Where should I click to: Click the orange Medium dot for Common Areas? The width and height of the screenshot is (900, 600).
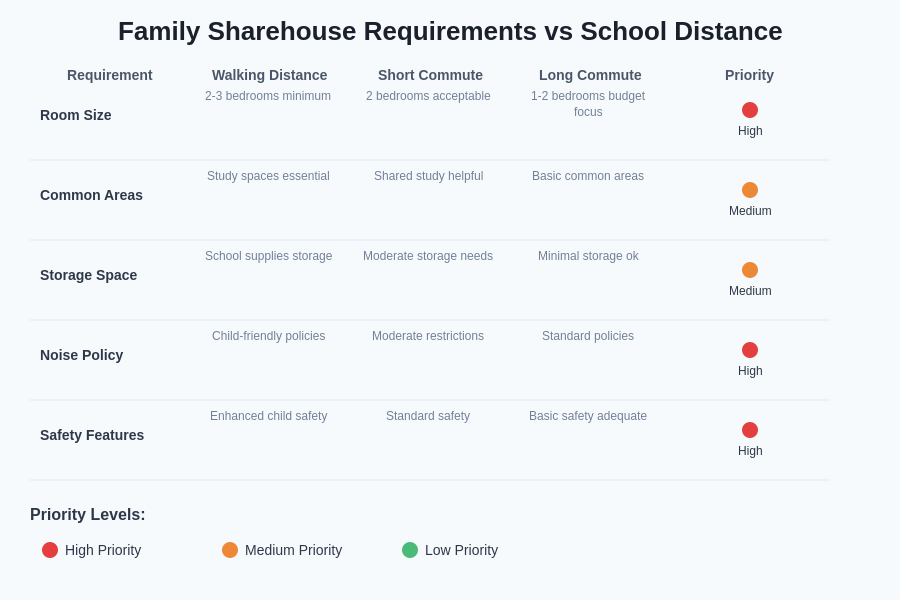[750, 190]
